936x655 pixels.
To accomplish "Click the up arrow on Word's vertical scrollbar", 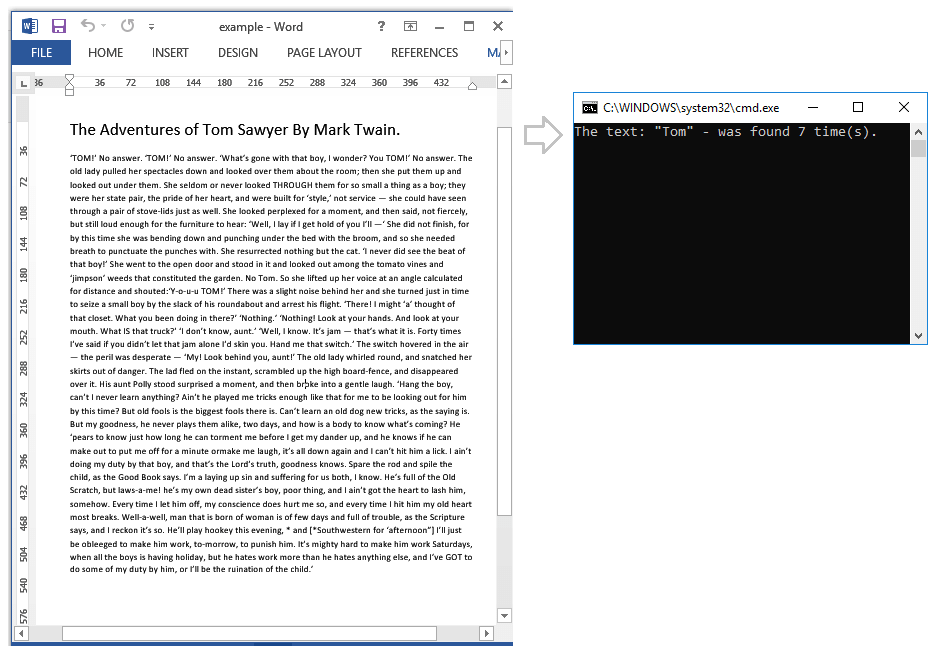I will point(504,82).
